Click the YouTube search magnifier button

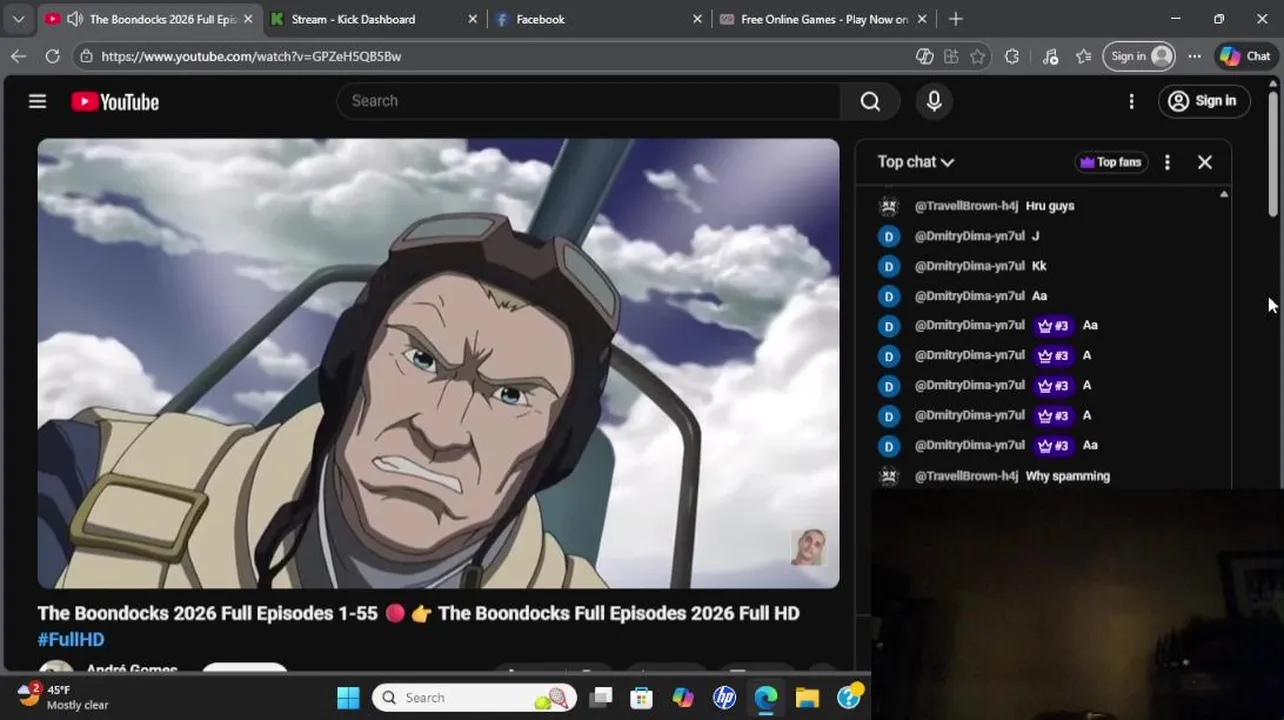point(870,101)
